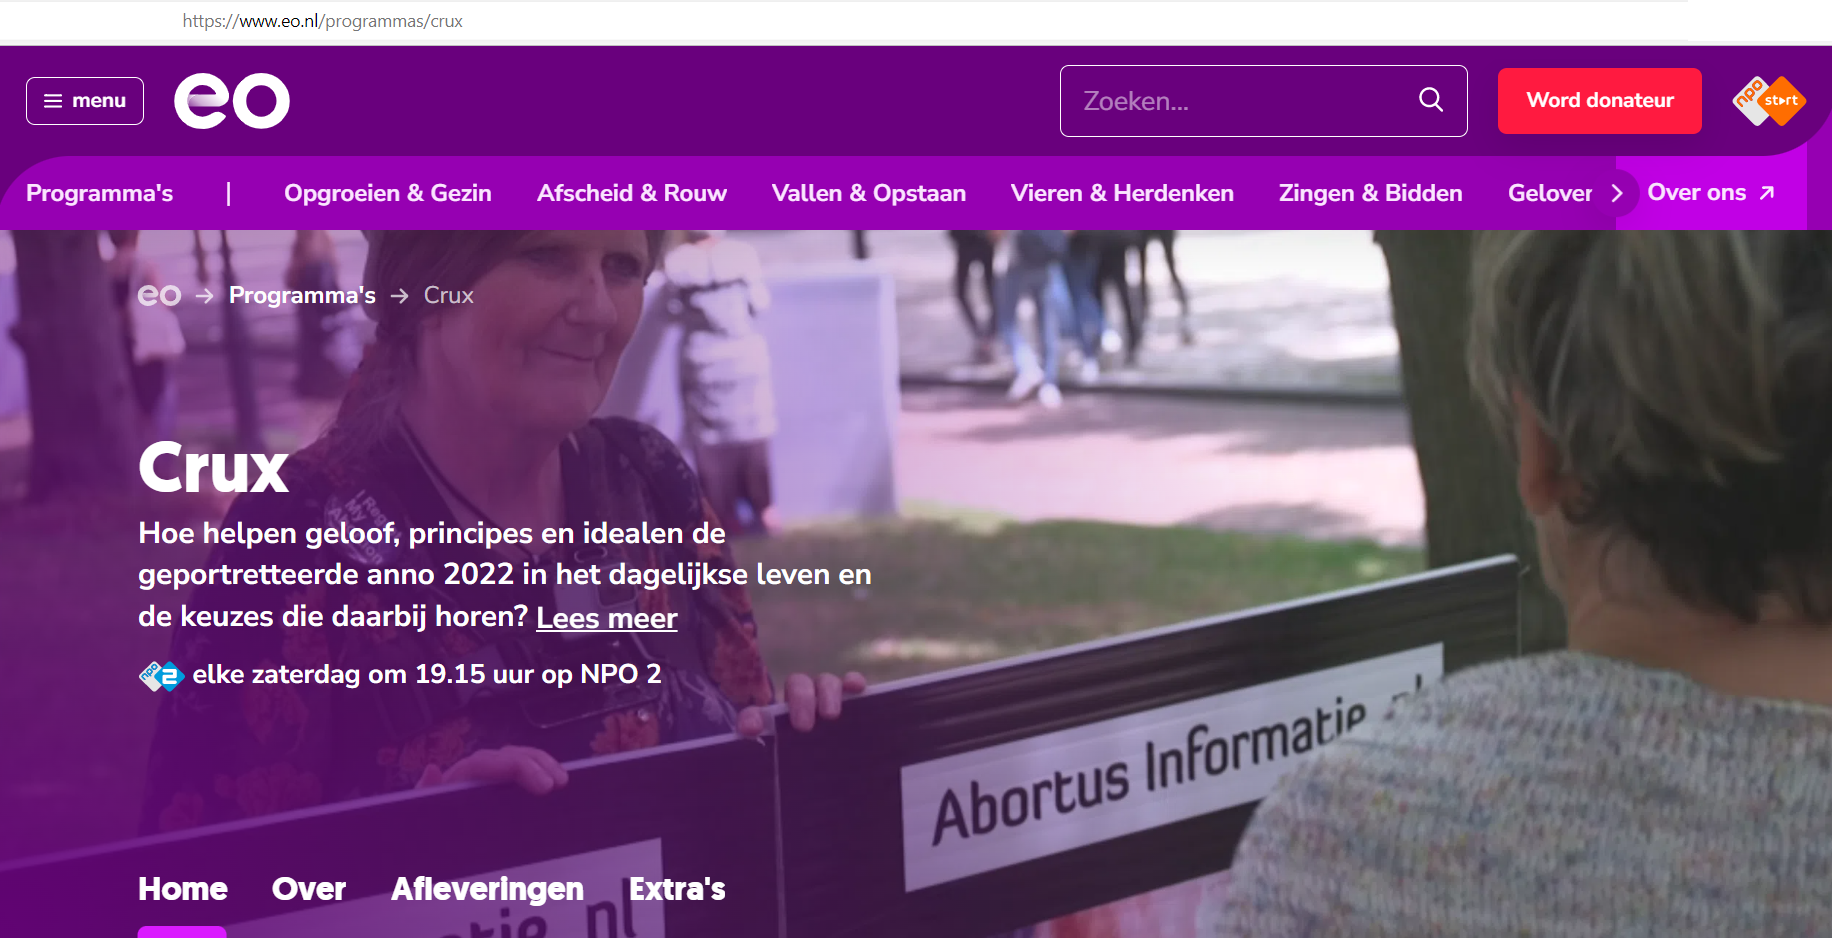Image resolution: width=1832 pixels, height=938 pixels.
Task: Open the partially visible Geloven category
Action: (x=1550, y=193)
